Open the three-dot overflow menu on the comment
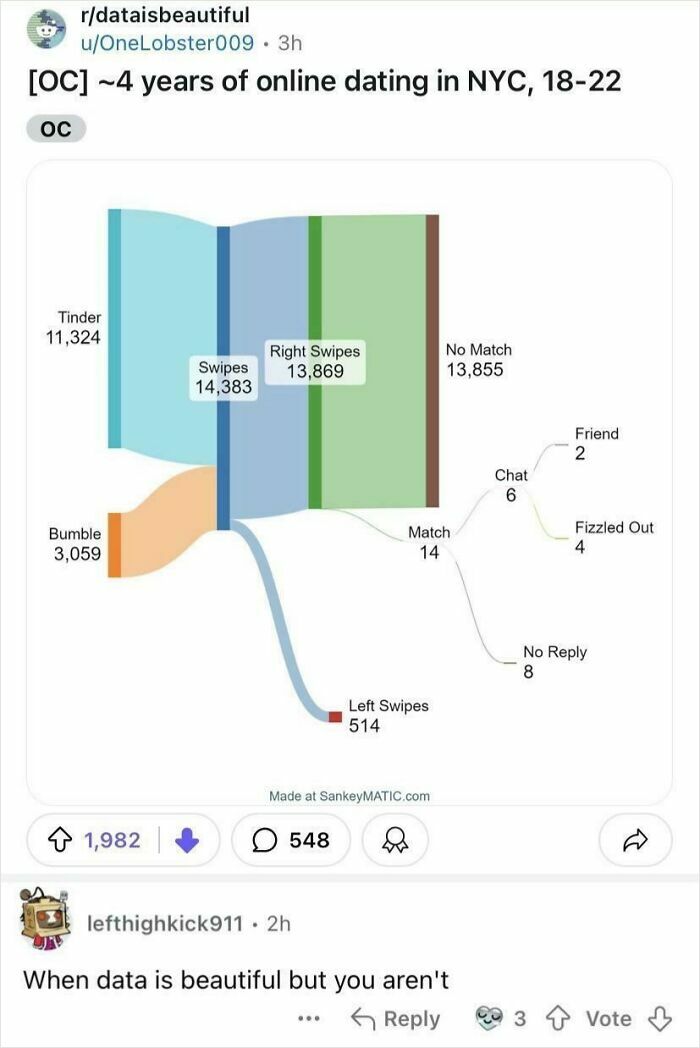Screen dimensions: 700x1048 (x=308, y=1018)
